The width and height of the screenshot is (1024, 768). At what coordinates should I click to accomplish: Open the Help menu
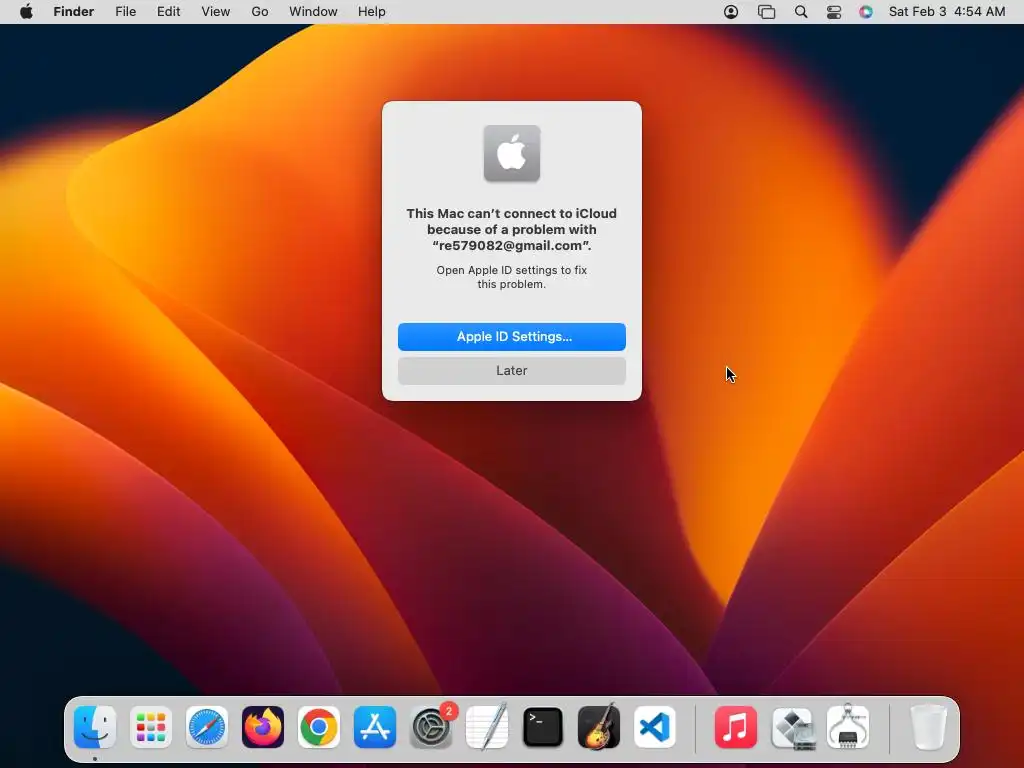tap(372, 12)
